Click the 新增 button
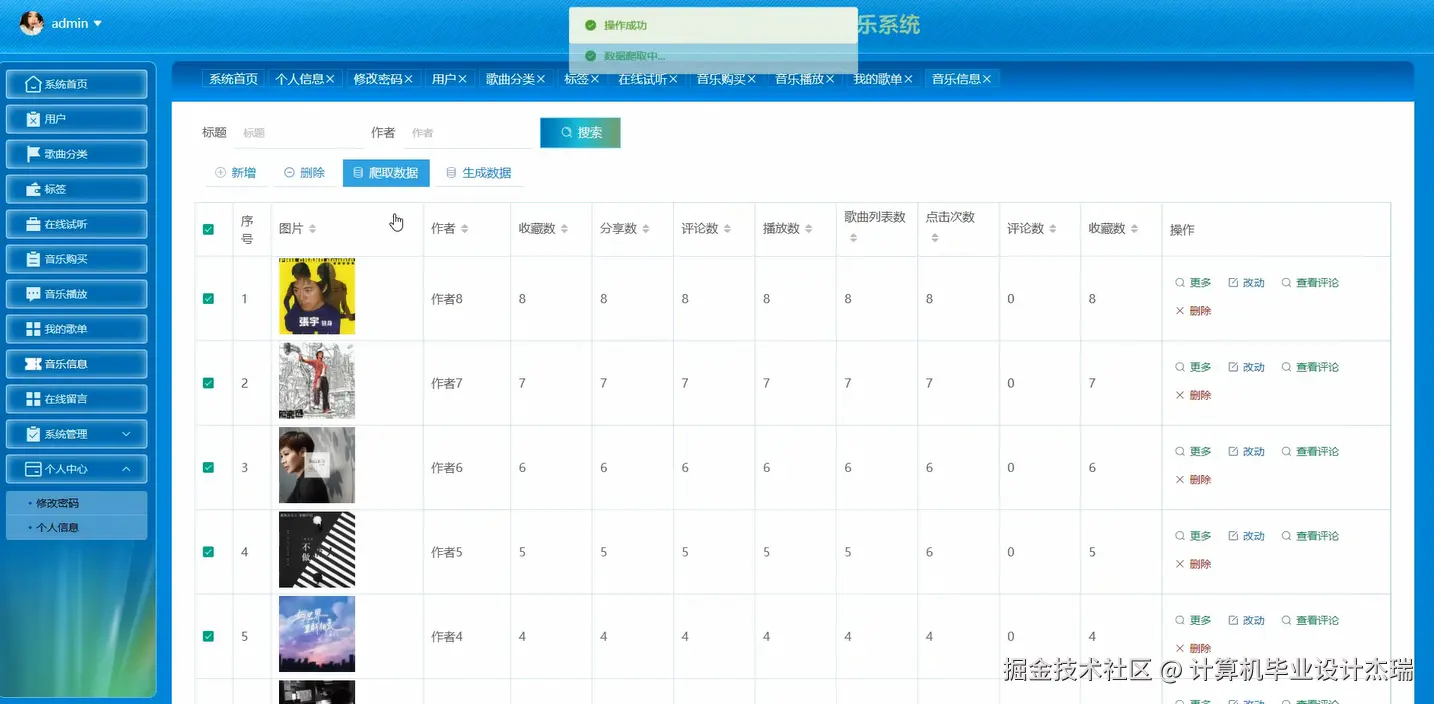This screenshot has width=1434, height=704. click(236, 173)
